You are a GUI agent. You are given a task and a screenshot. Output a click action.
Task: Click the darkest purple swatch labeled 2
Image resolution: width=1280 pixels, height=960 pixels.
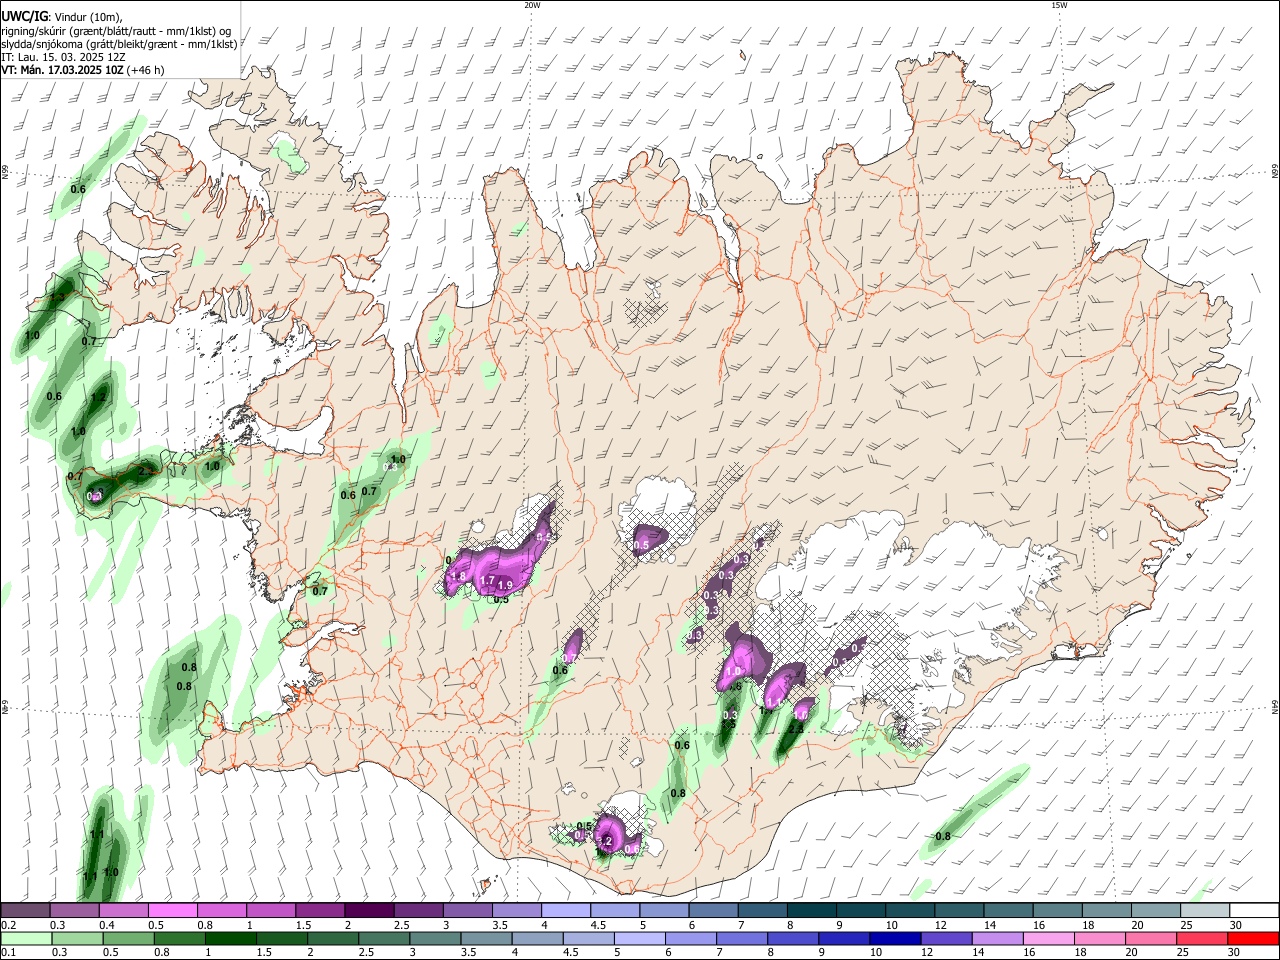click(x=369, y=910)
